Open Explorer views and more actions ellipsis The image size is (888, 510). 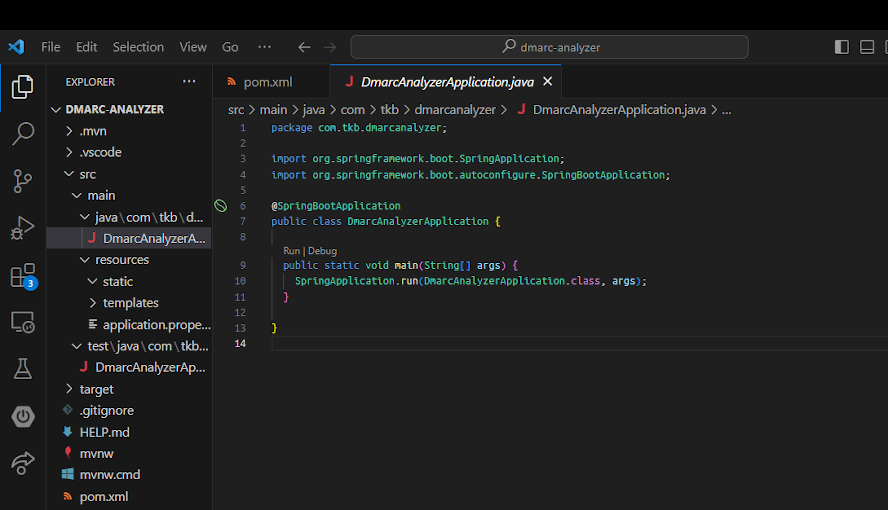pos(189,82)
